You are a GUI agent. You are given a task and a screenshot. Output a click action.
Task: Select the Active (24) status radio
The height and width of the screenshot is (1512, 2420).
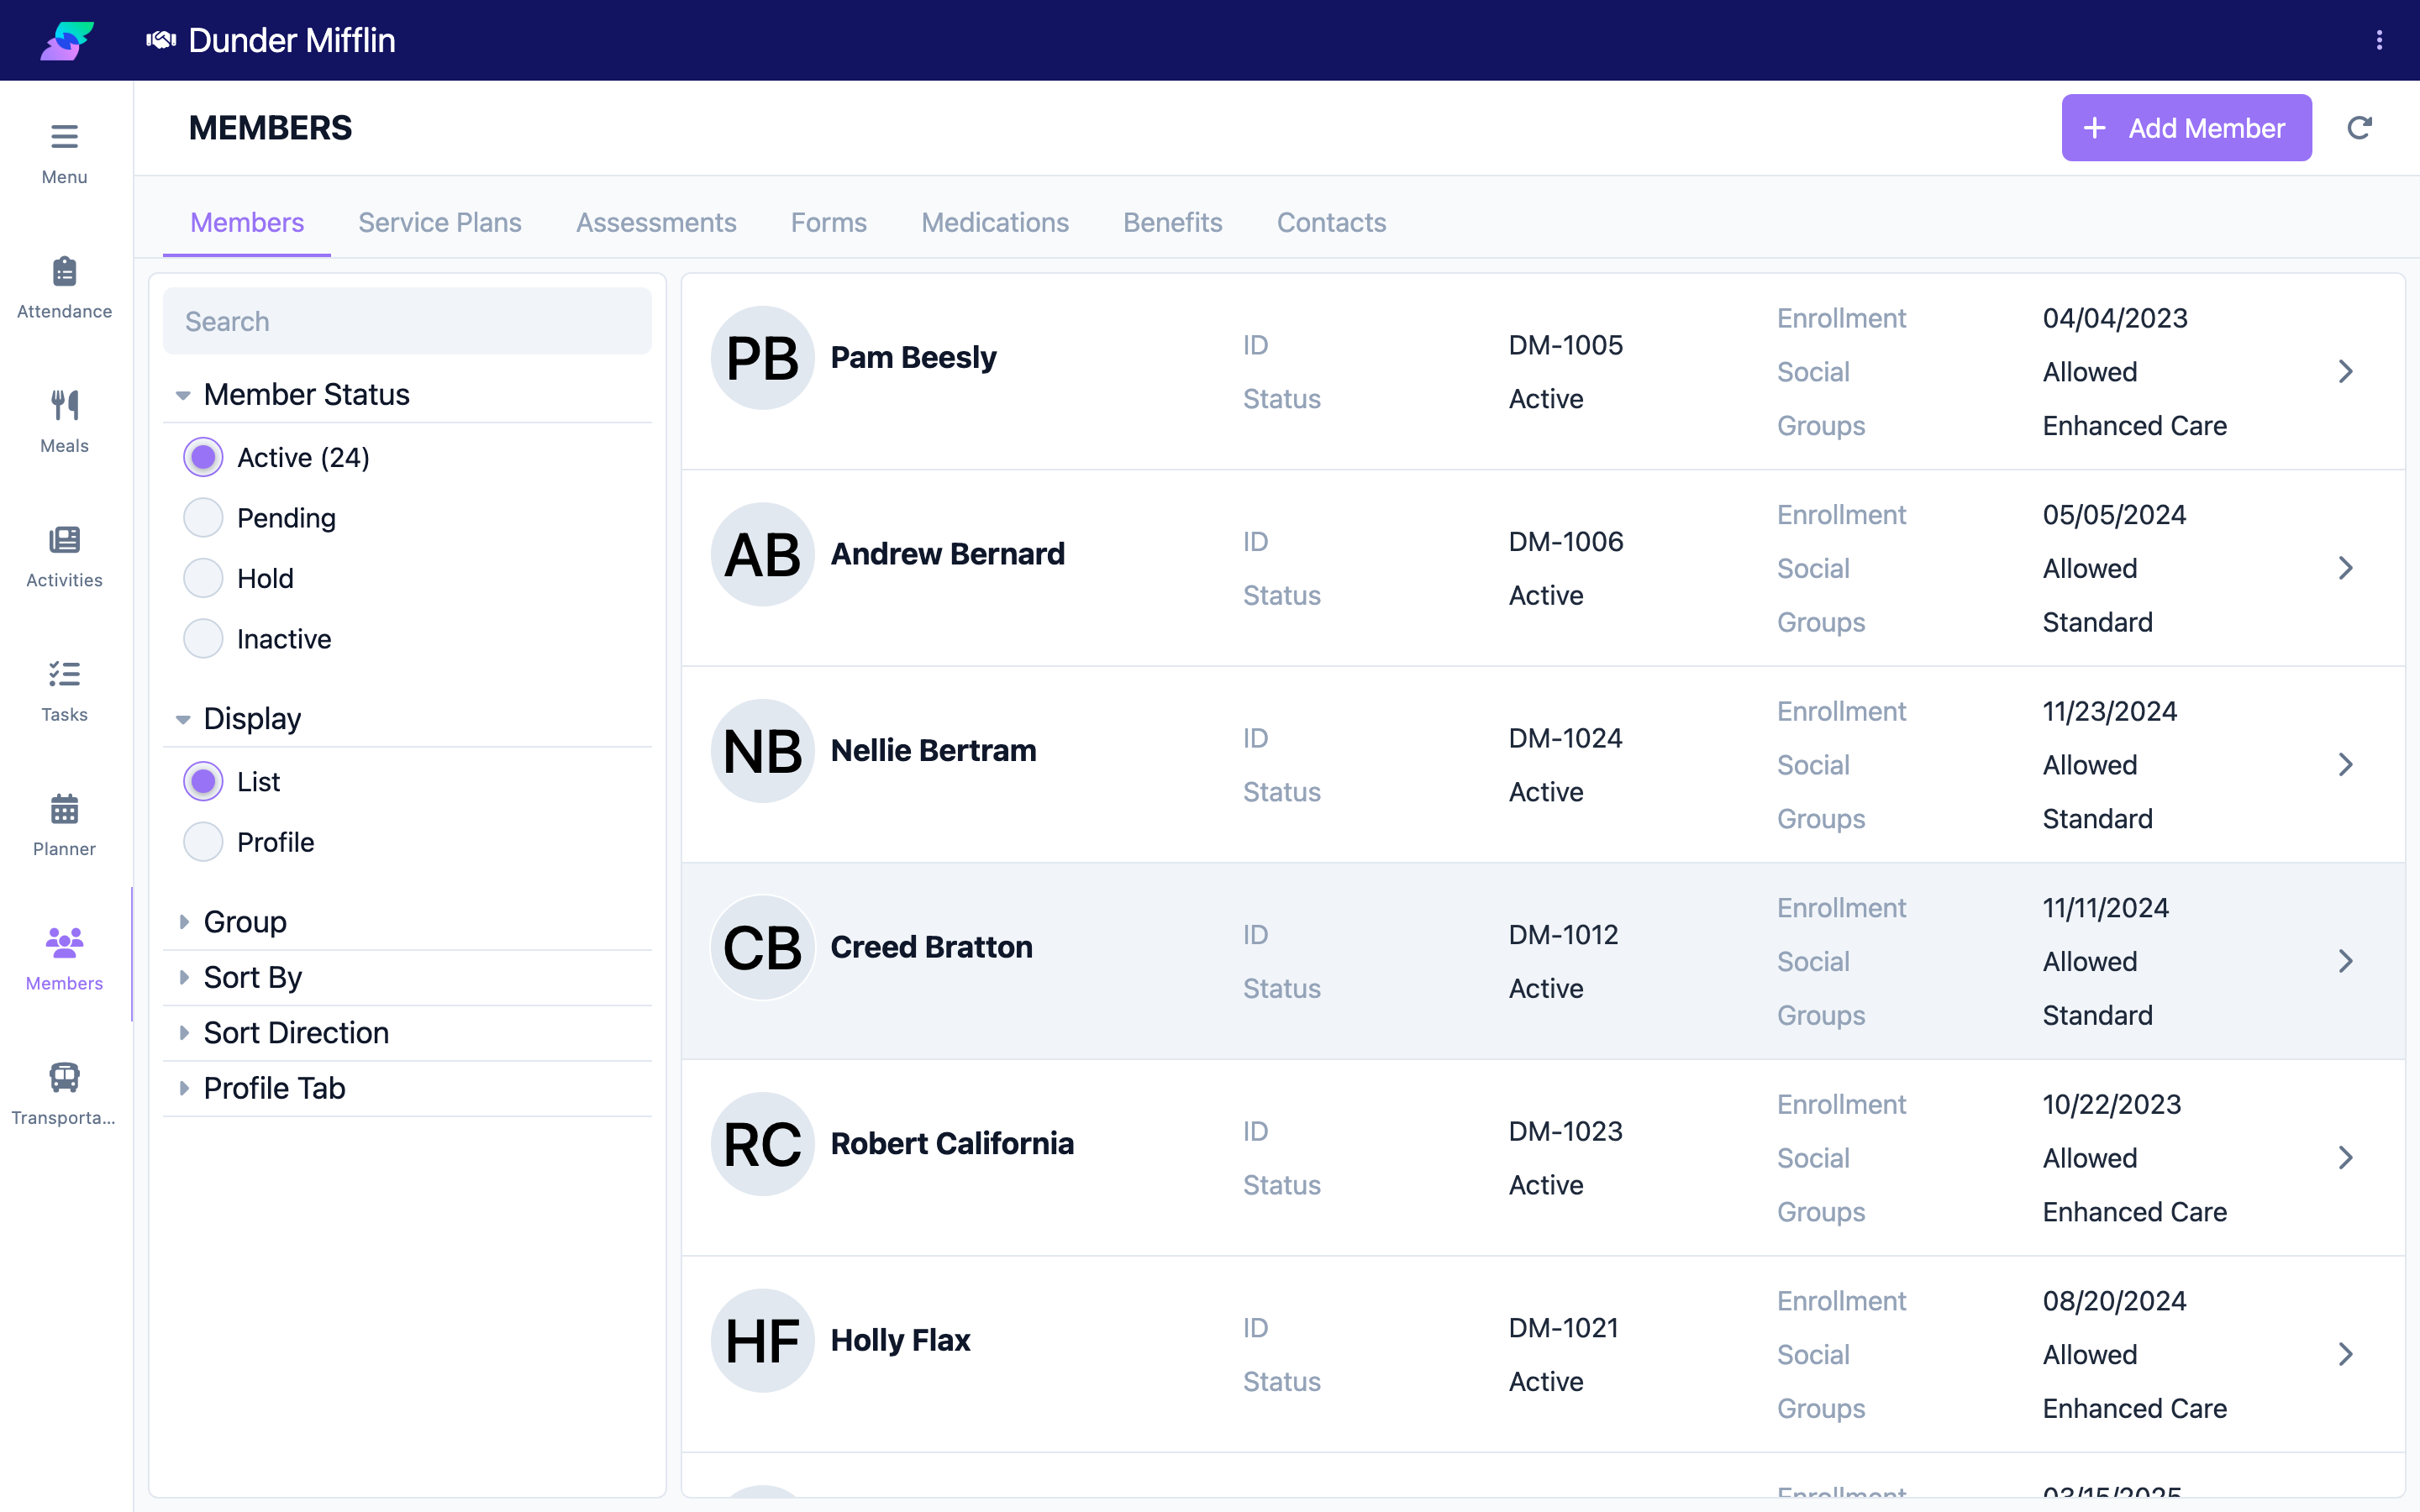(x=203, y=457)
